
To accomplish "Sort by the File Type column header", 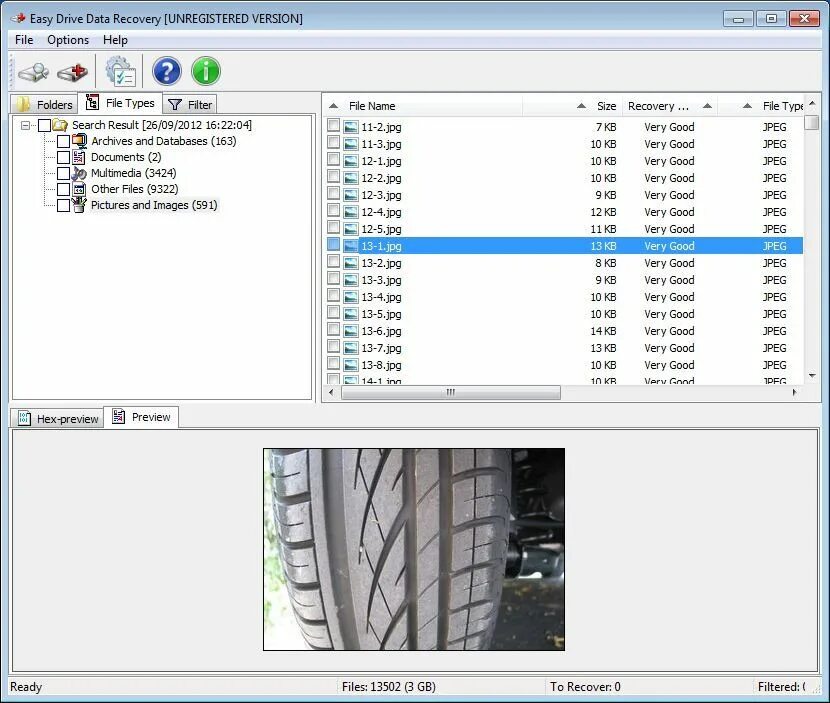I will click(x=783, y=106).
